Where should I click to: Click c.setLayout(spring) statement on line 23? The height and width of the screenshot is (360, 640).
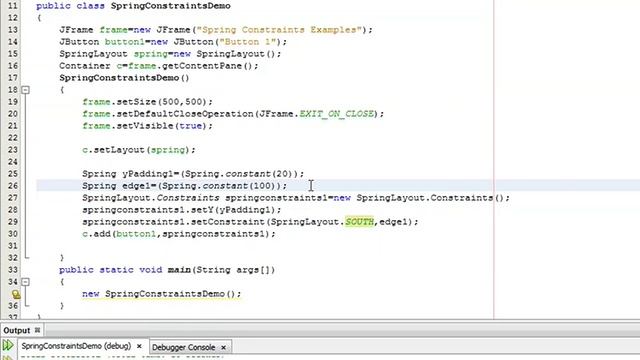[x=139, y=150]
